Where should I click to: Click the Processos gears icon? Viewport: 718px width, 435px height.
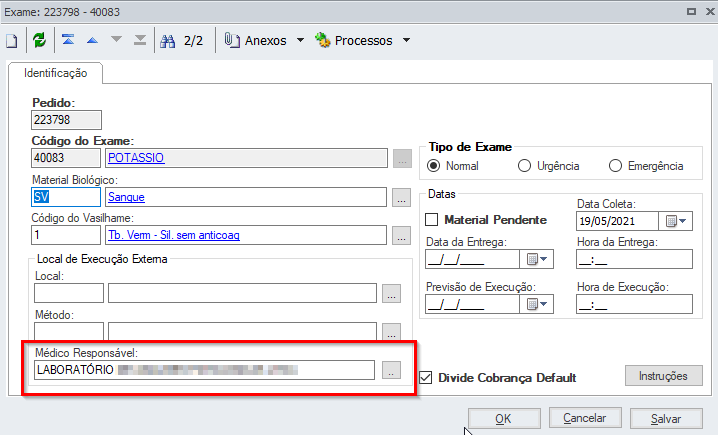[x=323, y=40]
